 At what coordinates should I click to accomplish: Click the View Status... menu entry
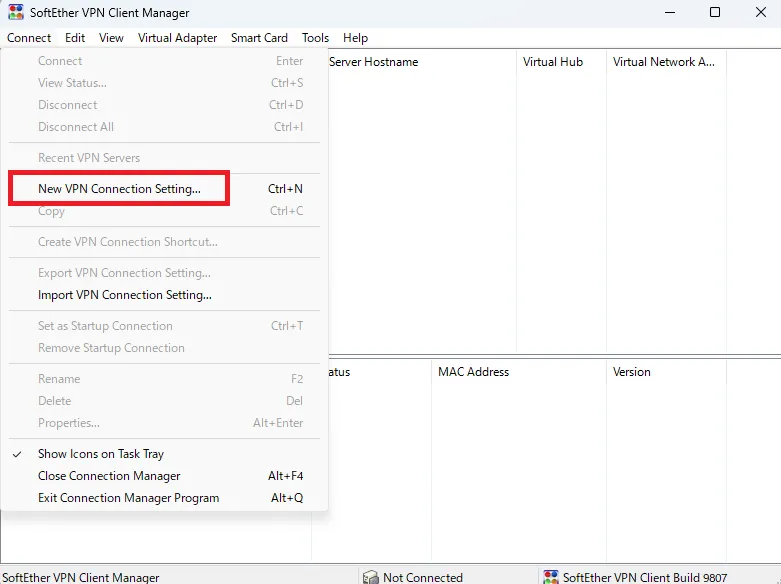click(x=164, y=83)
